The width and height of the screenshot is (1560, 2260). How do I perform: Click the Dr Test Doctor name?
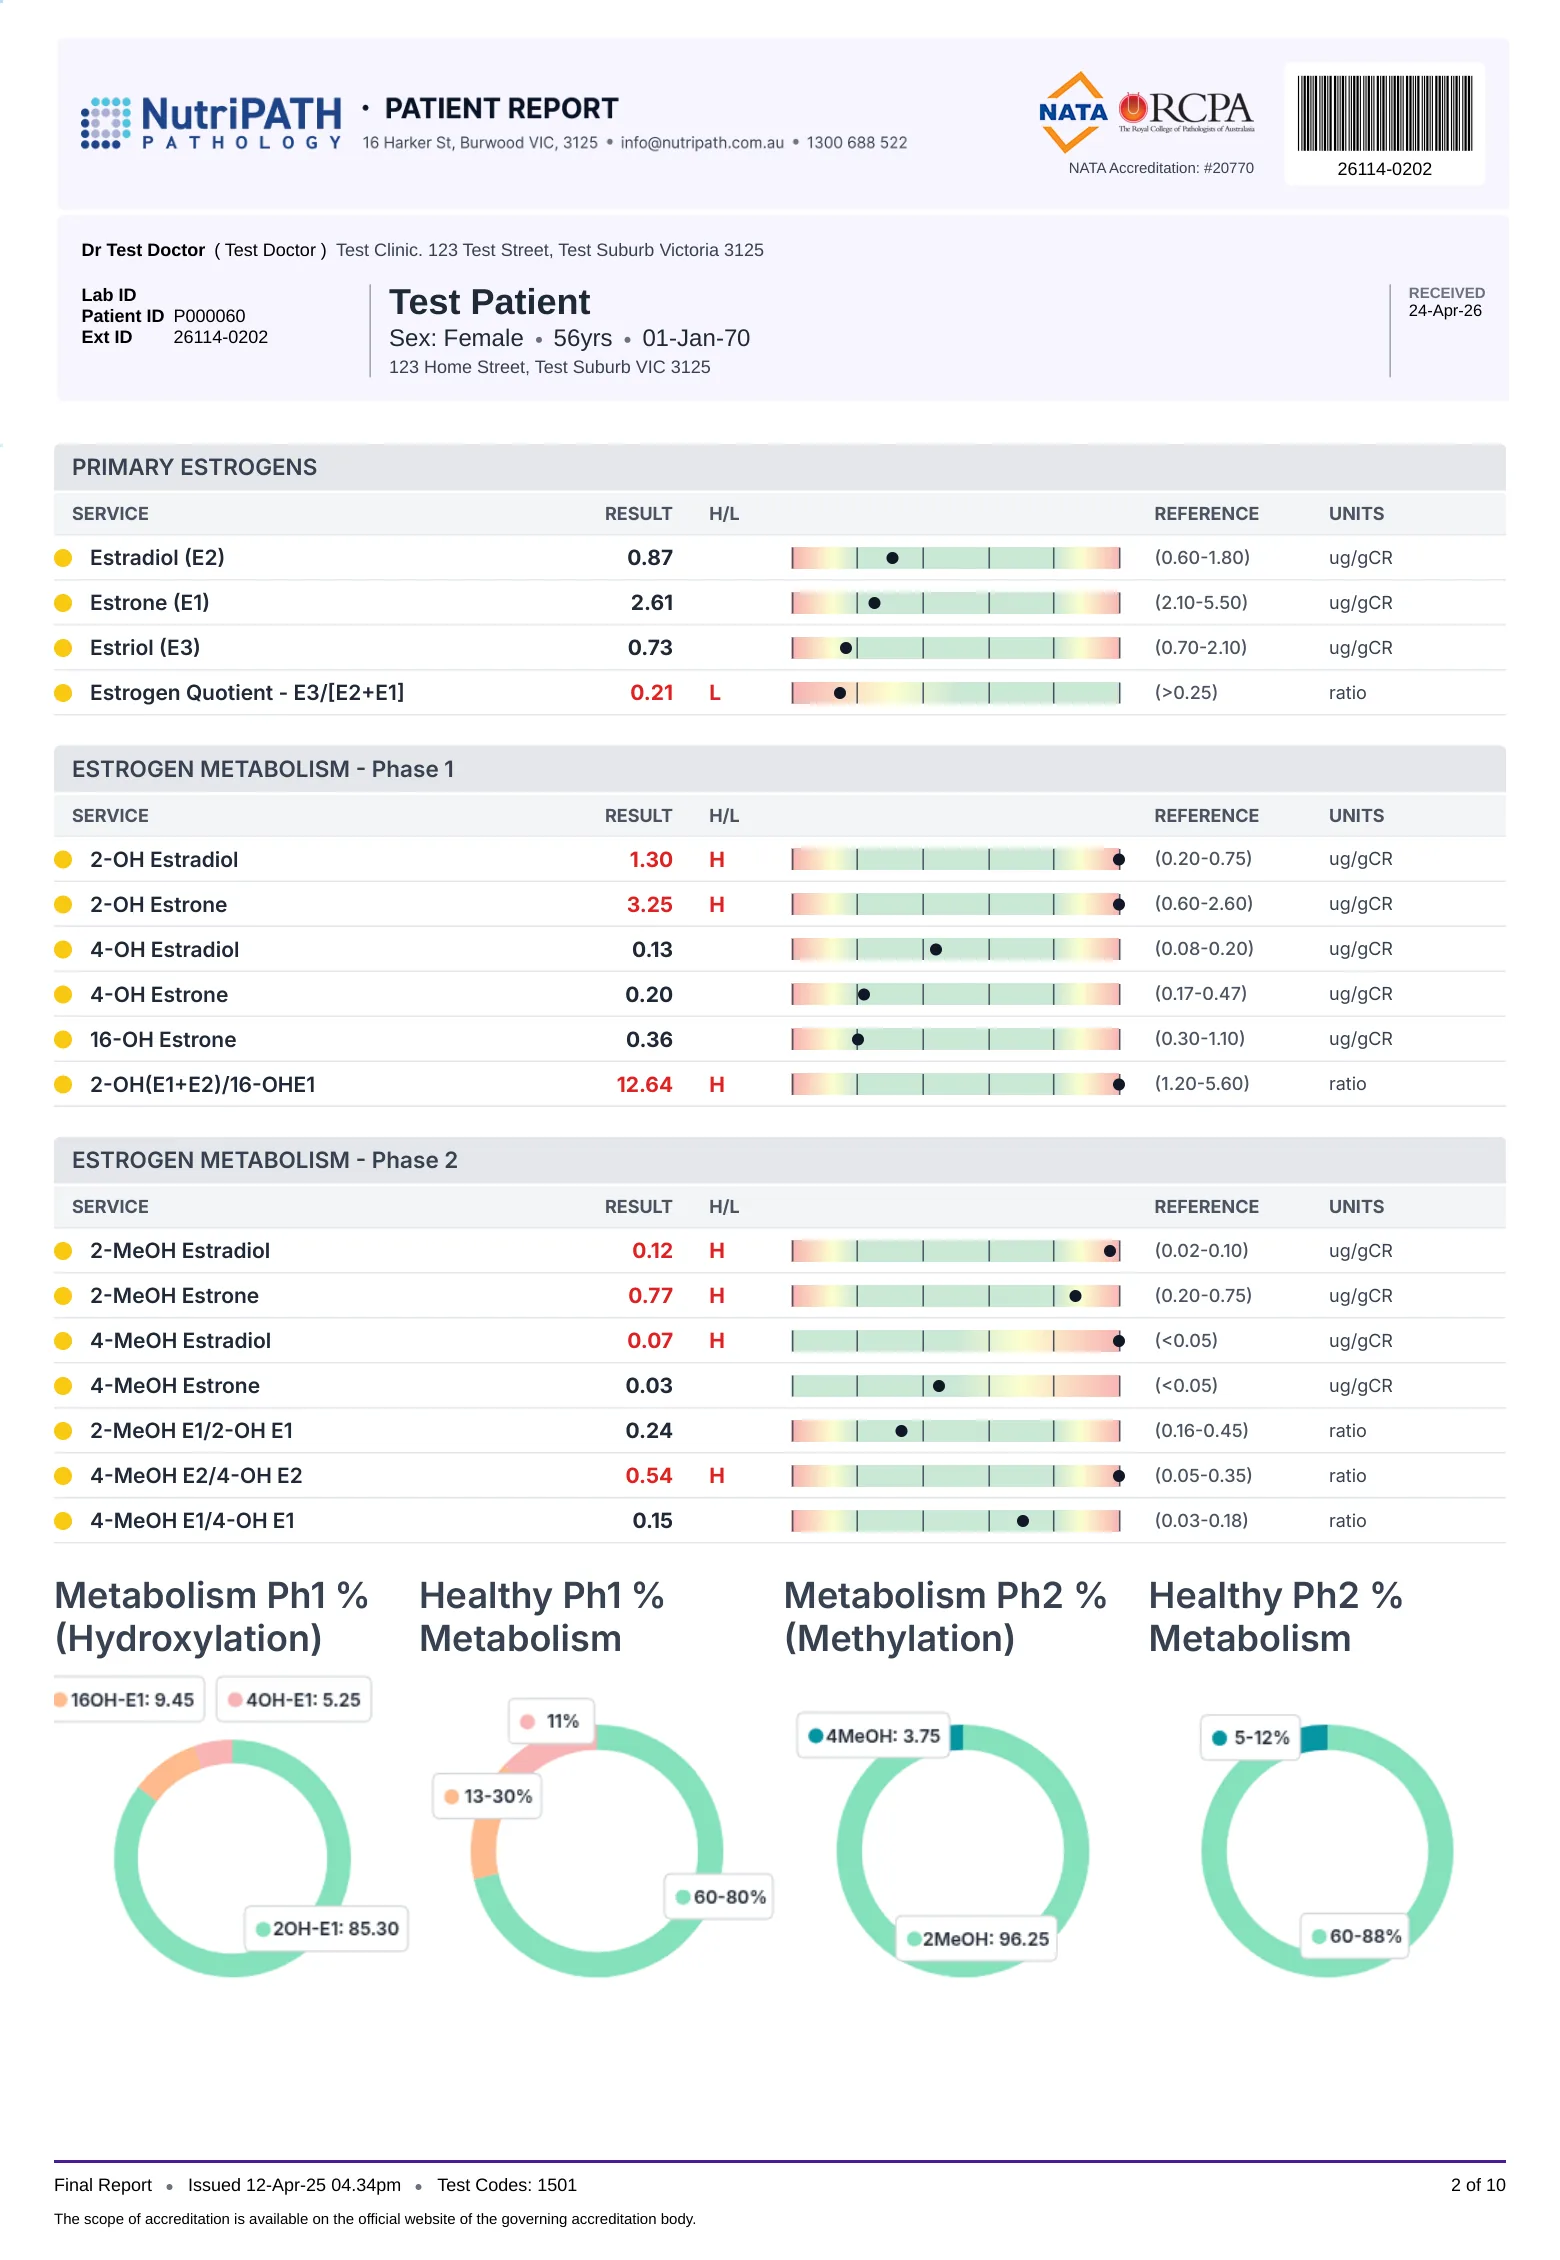143,250
